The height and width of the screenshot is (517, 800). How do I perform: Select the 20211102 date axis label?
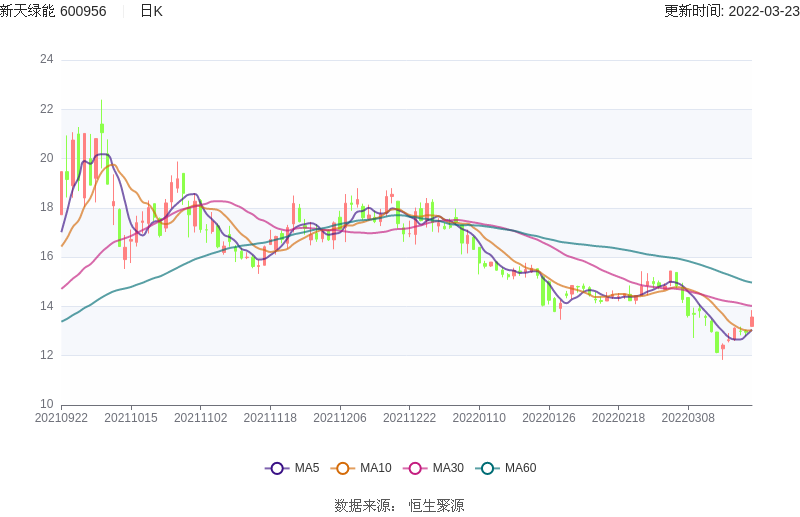[200, 418]
